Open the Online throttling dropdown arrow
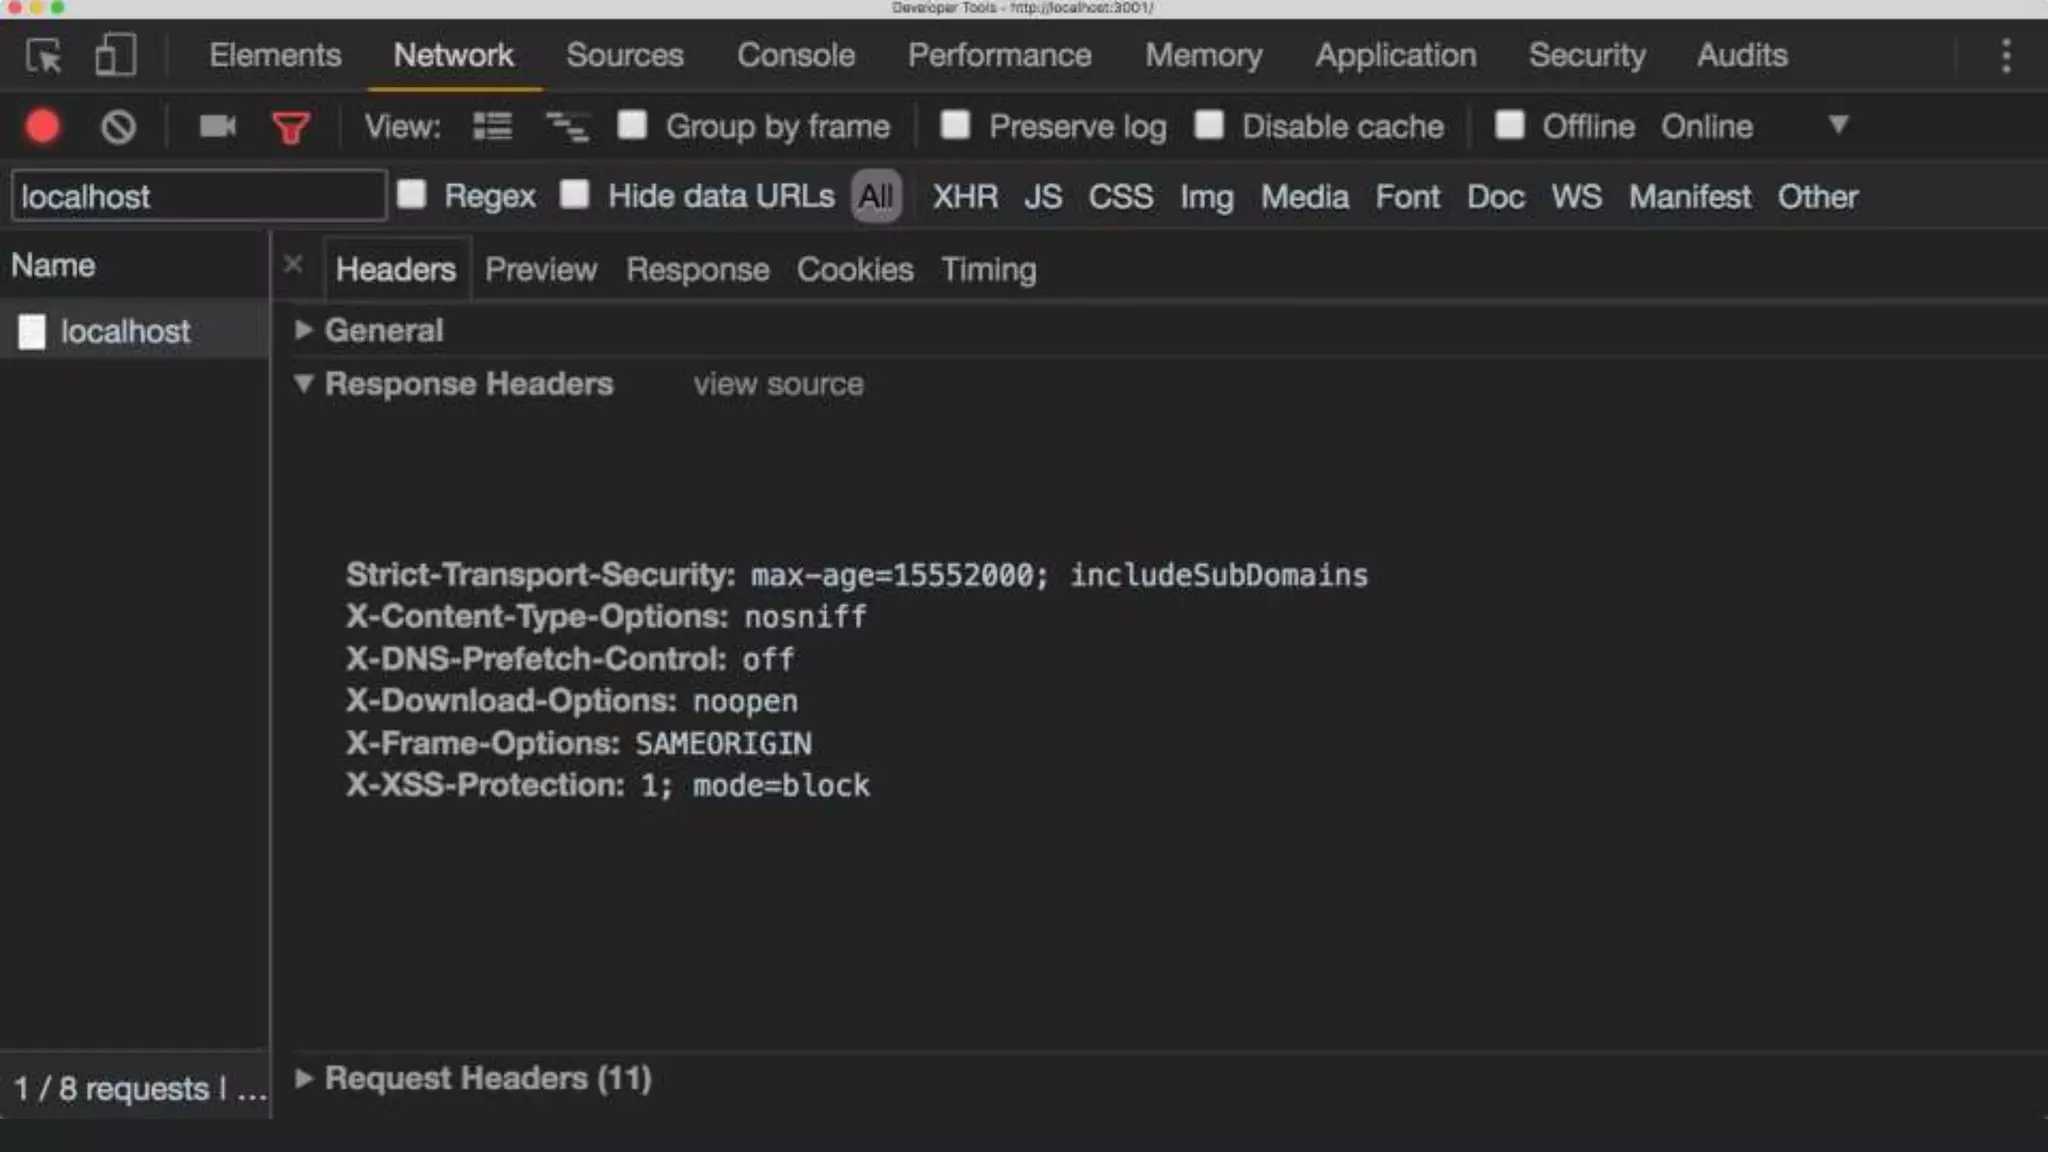This screenshot has width=2048, height=1152. pyautogui.click(x=1838, y=125)
